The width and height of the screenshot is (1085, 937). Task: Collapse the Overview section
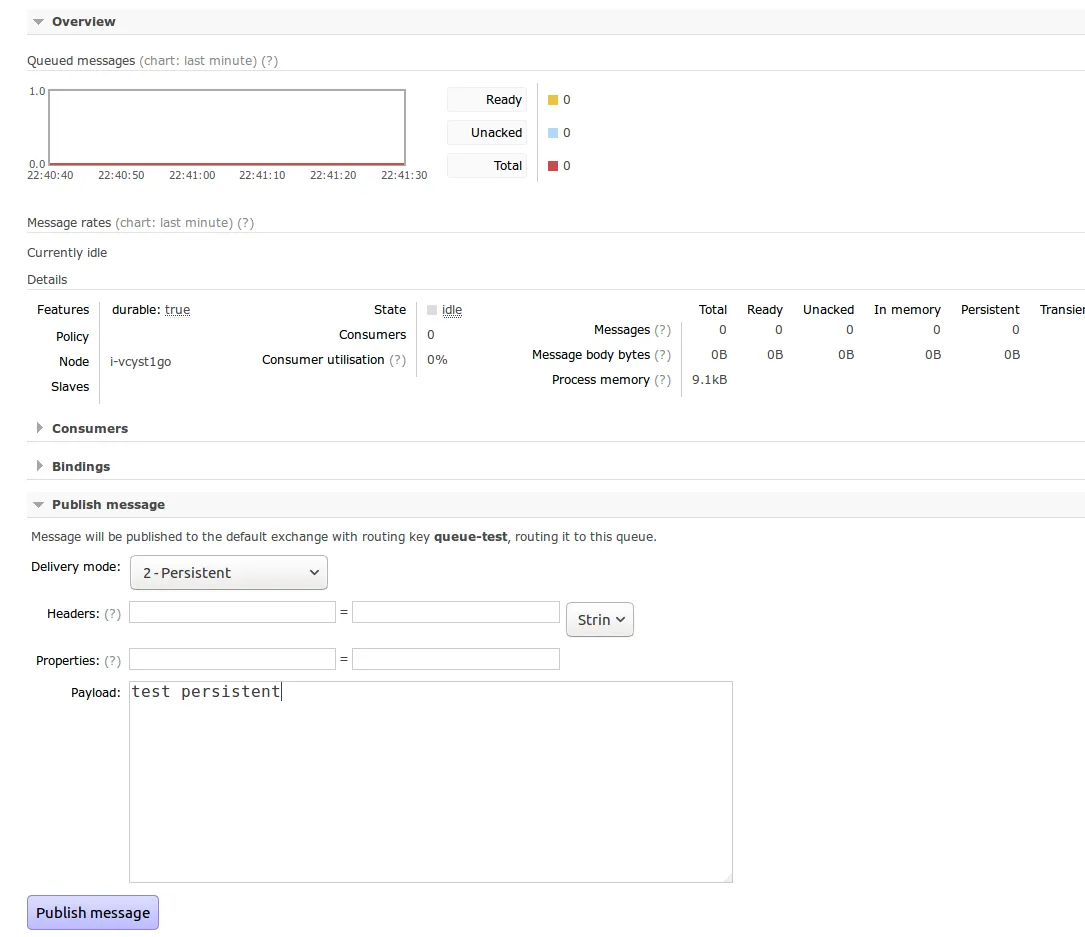[83, 21]
